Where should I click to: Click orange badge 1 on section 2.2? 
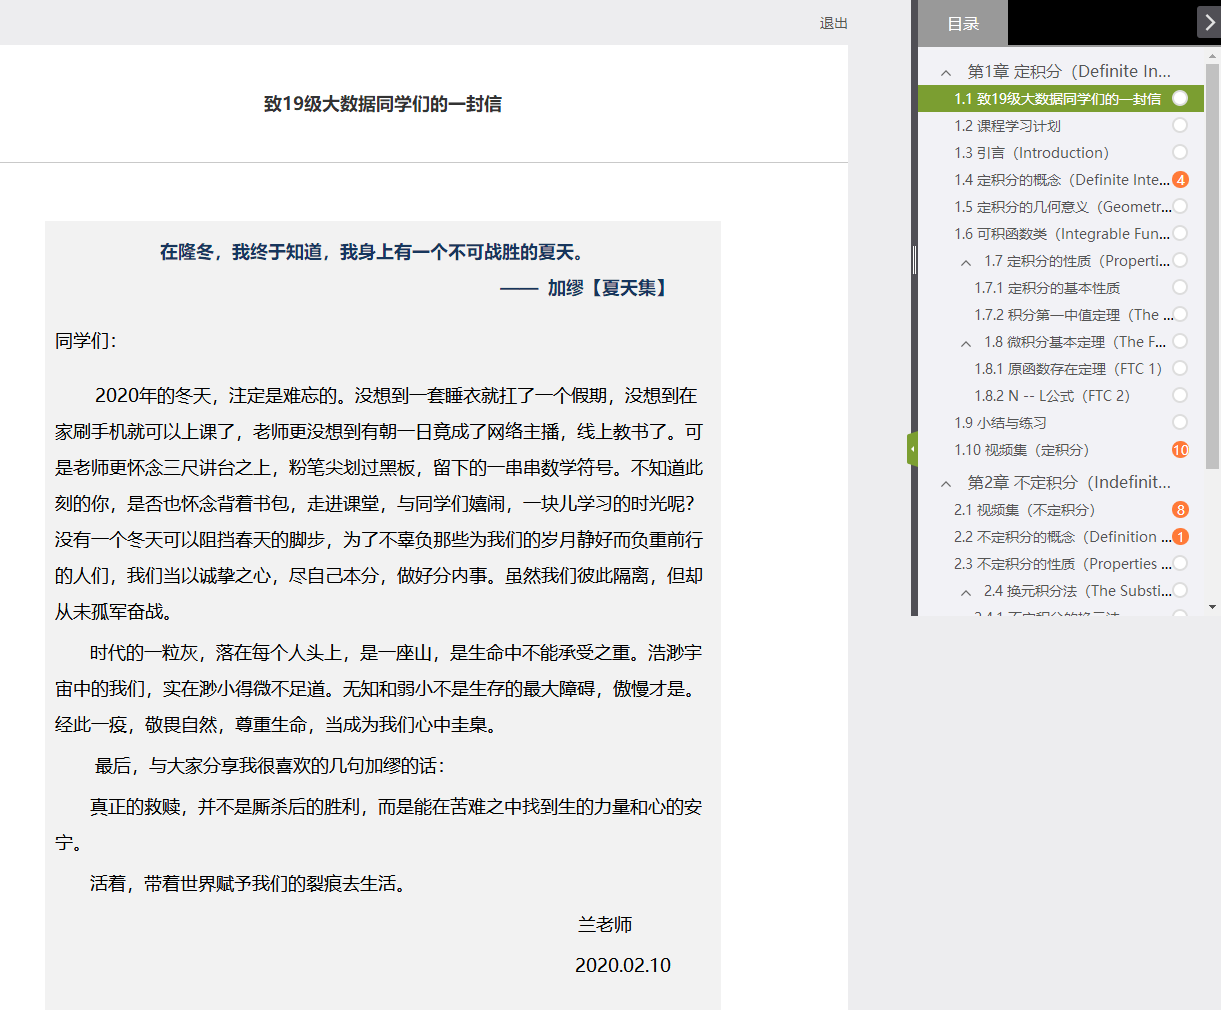coord(1180,537)
